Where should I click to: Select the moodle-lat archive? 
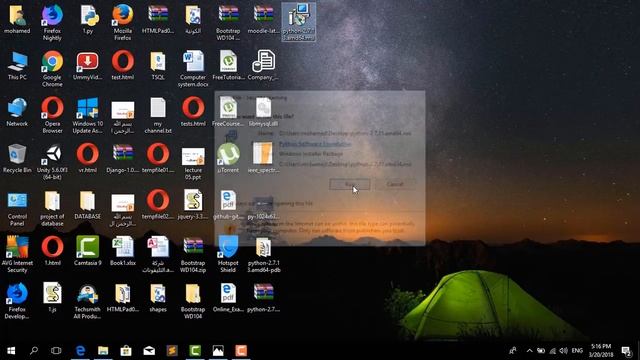[263, 19]
